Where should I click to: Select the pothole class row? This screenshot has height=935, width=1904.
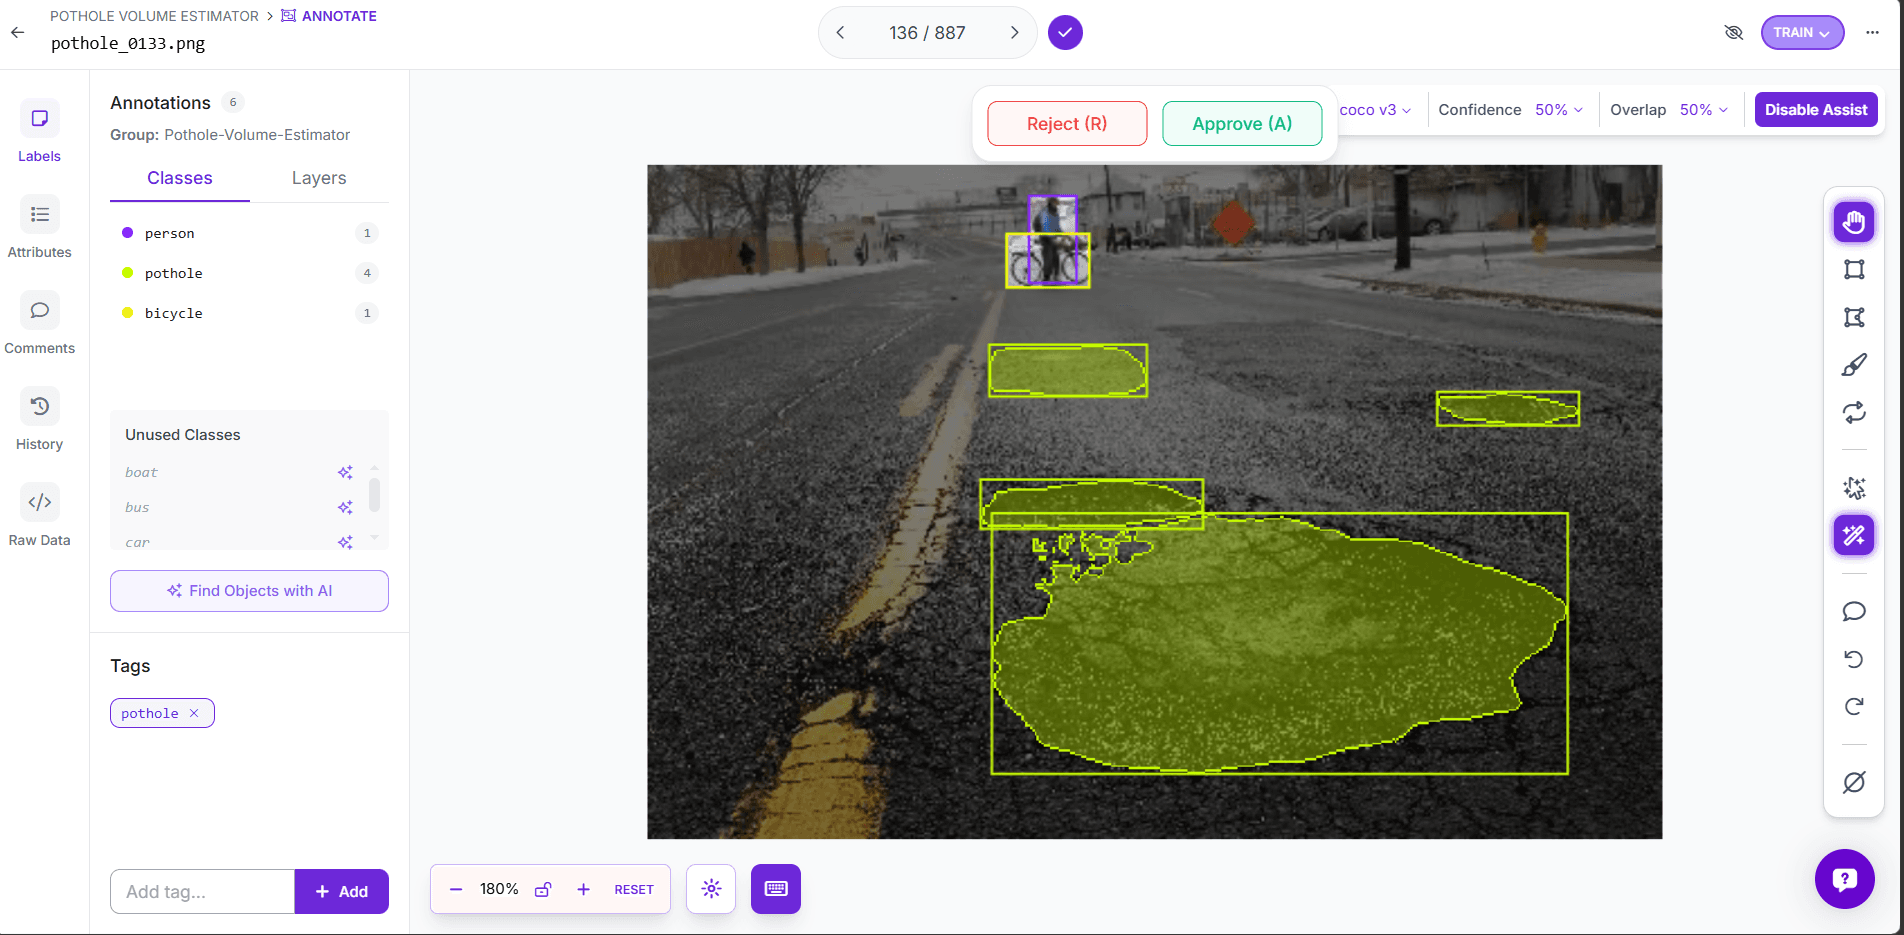(x=249, y=273)
